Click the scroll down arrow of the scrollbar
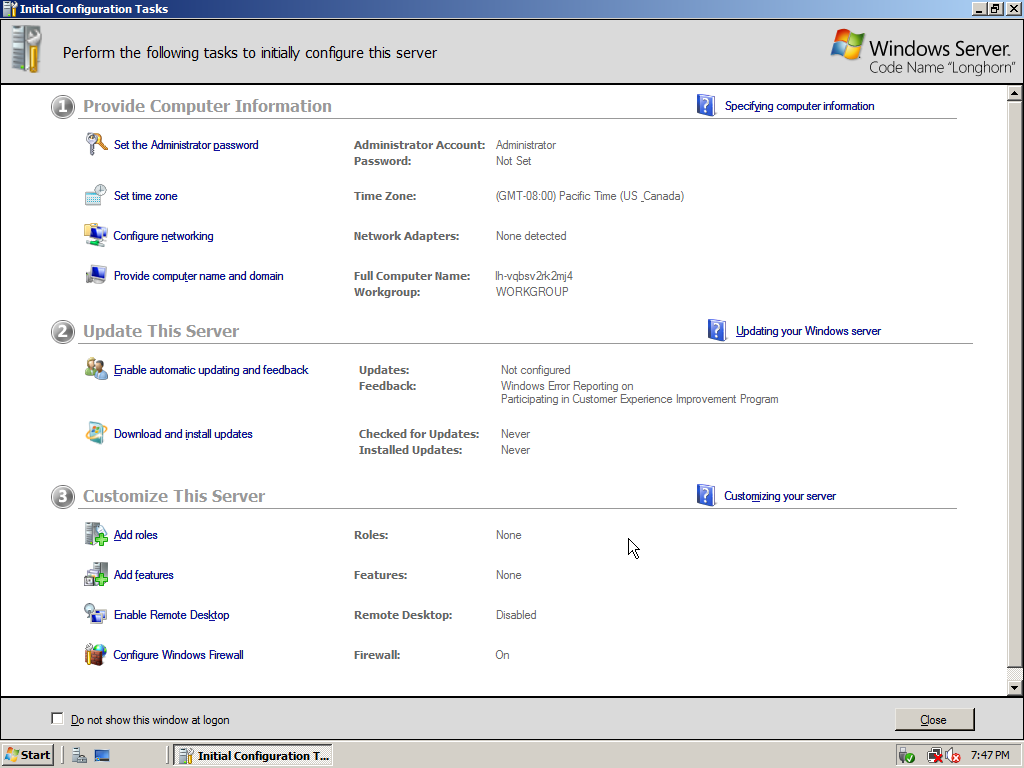 1014,688
